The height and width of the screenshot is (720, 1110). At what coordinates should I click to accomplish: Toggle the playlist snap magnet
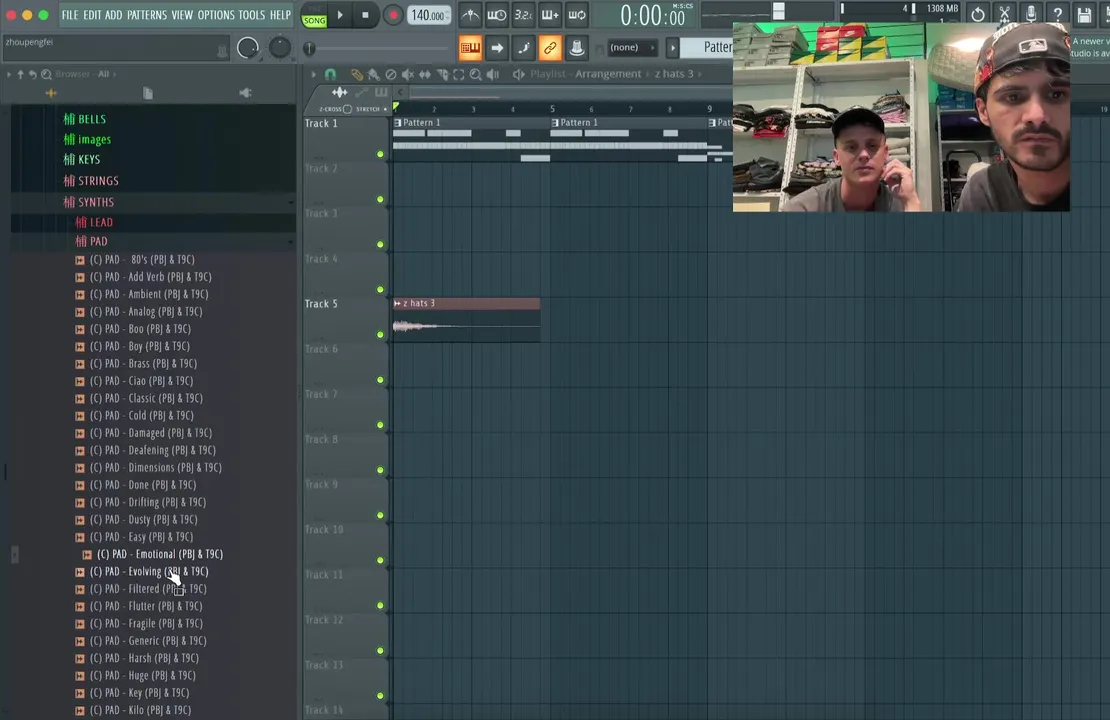331,74
